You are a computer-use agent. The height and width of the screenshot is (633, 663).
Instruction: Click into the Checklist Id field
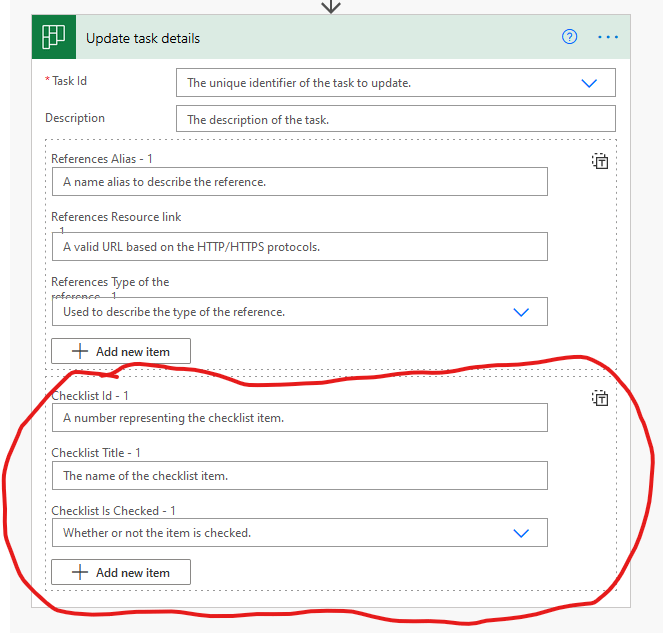tap(299, 418)
